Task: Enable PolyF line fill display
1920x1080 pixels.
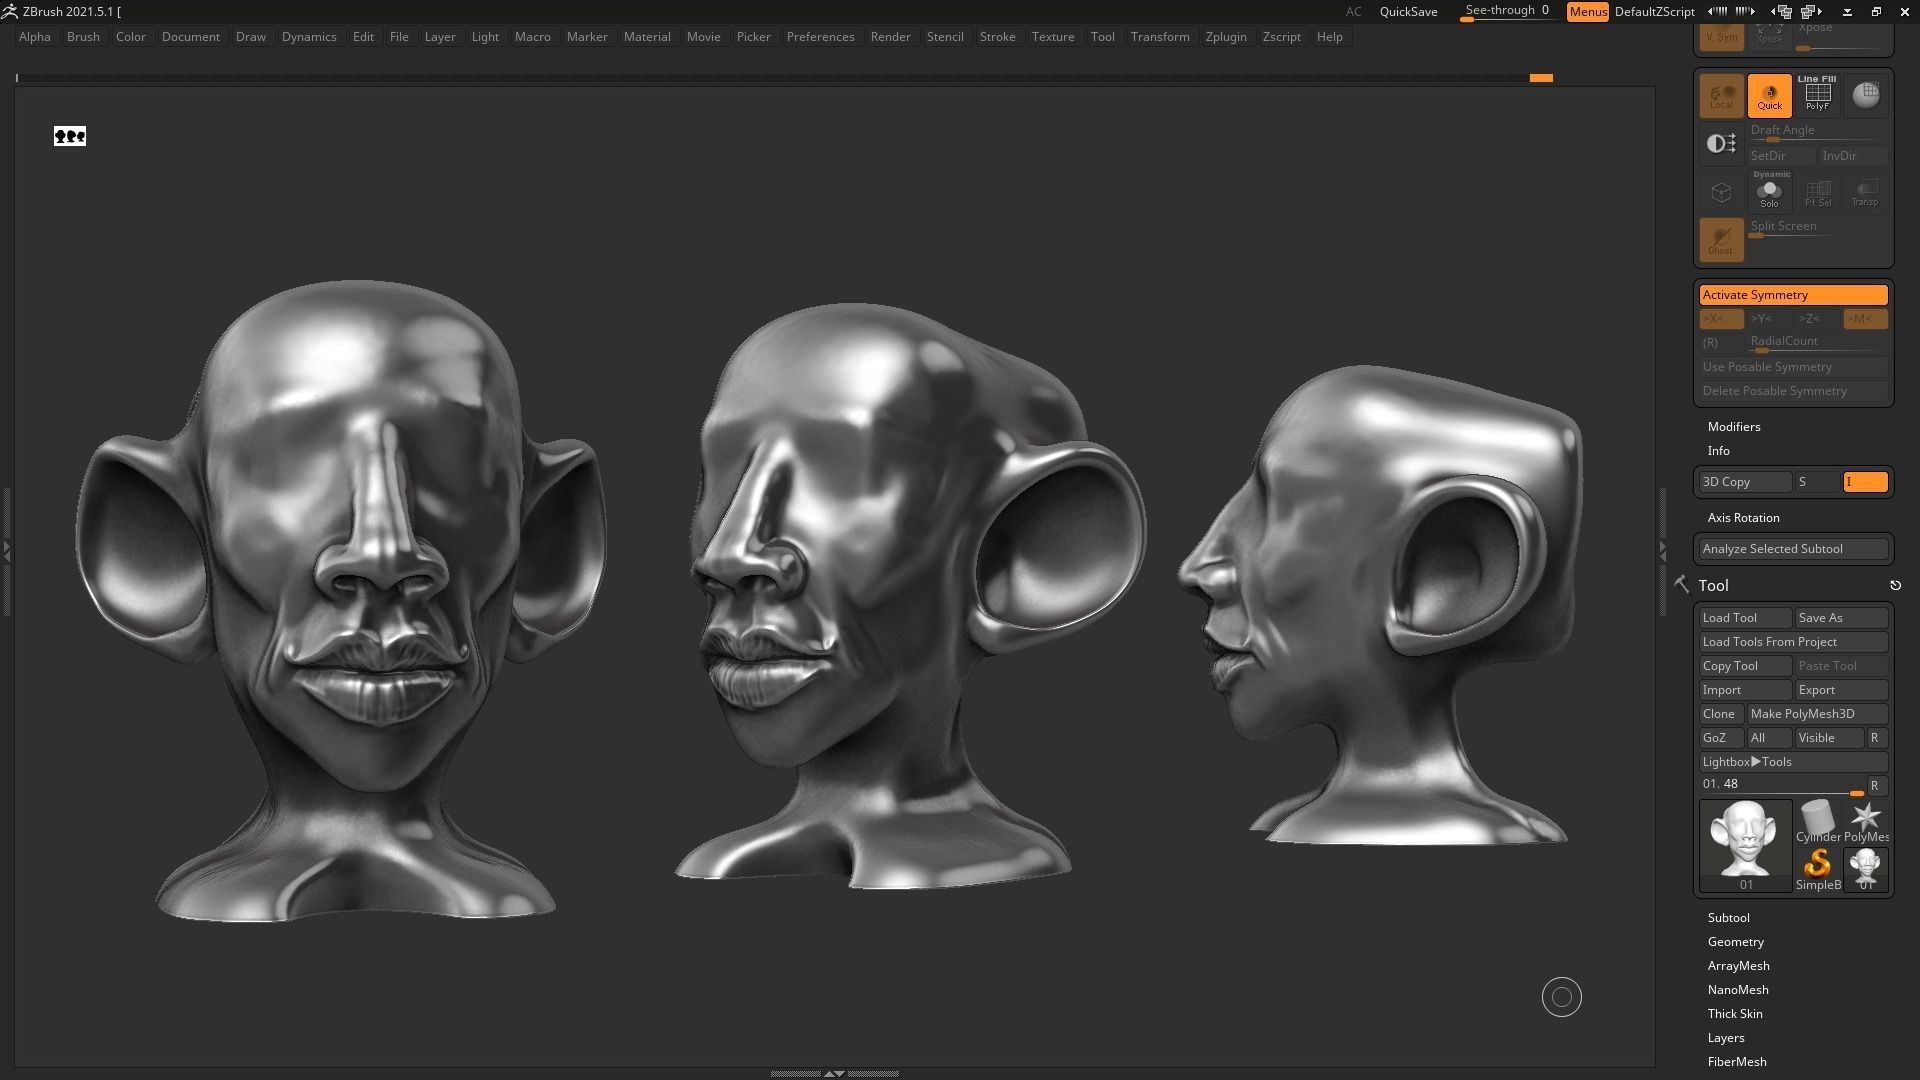Action: [1817, 96]
